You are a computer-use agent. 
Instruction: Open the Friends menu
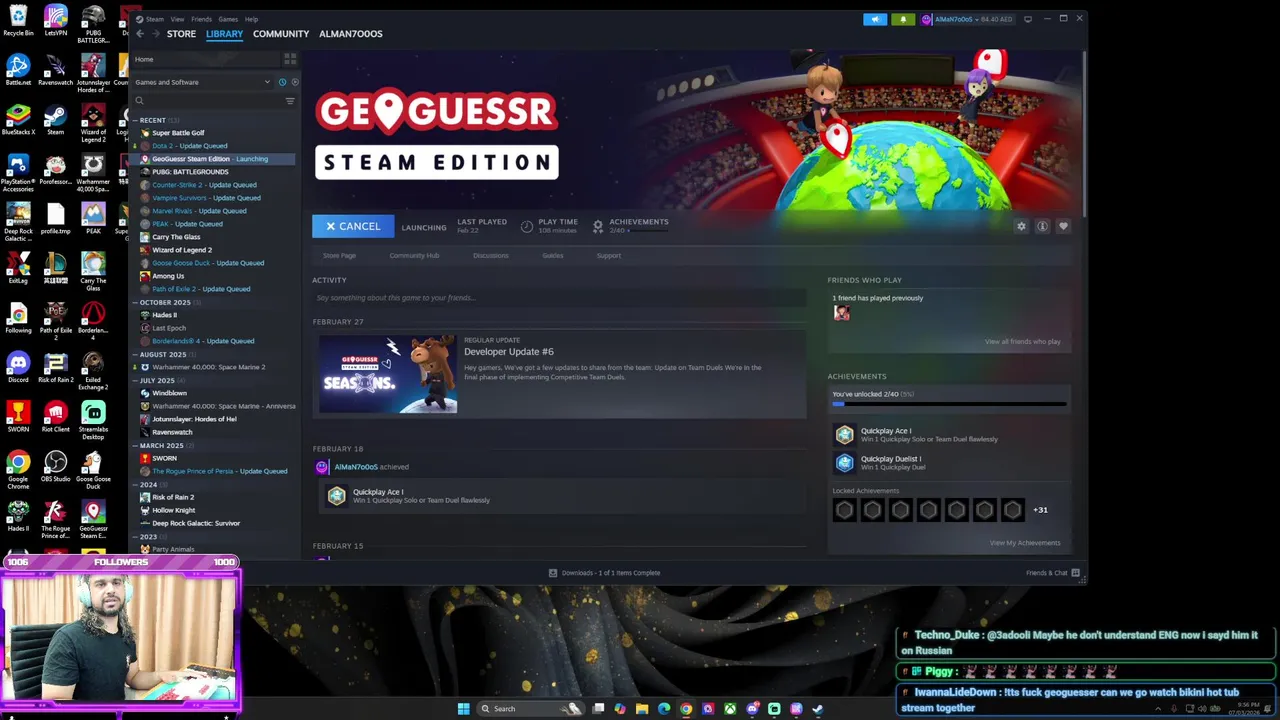201,19
